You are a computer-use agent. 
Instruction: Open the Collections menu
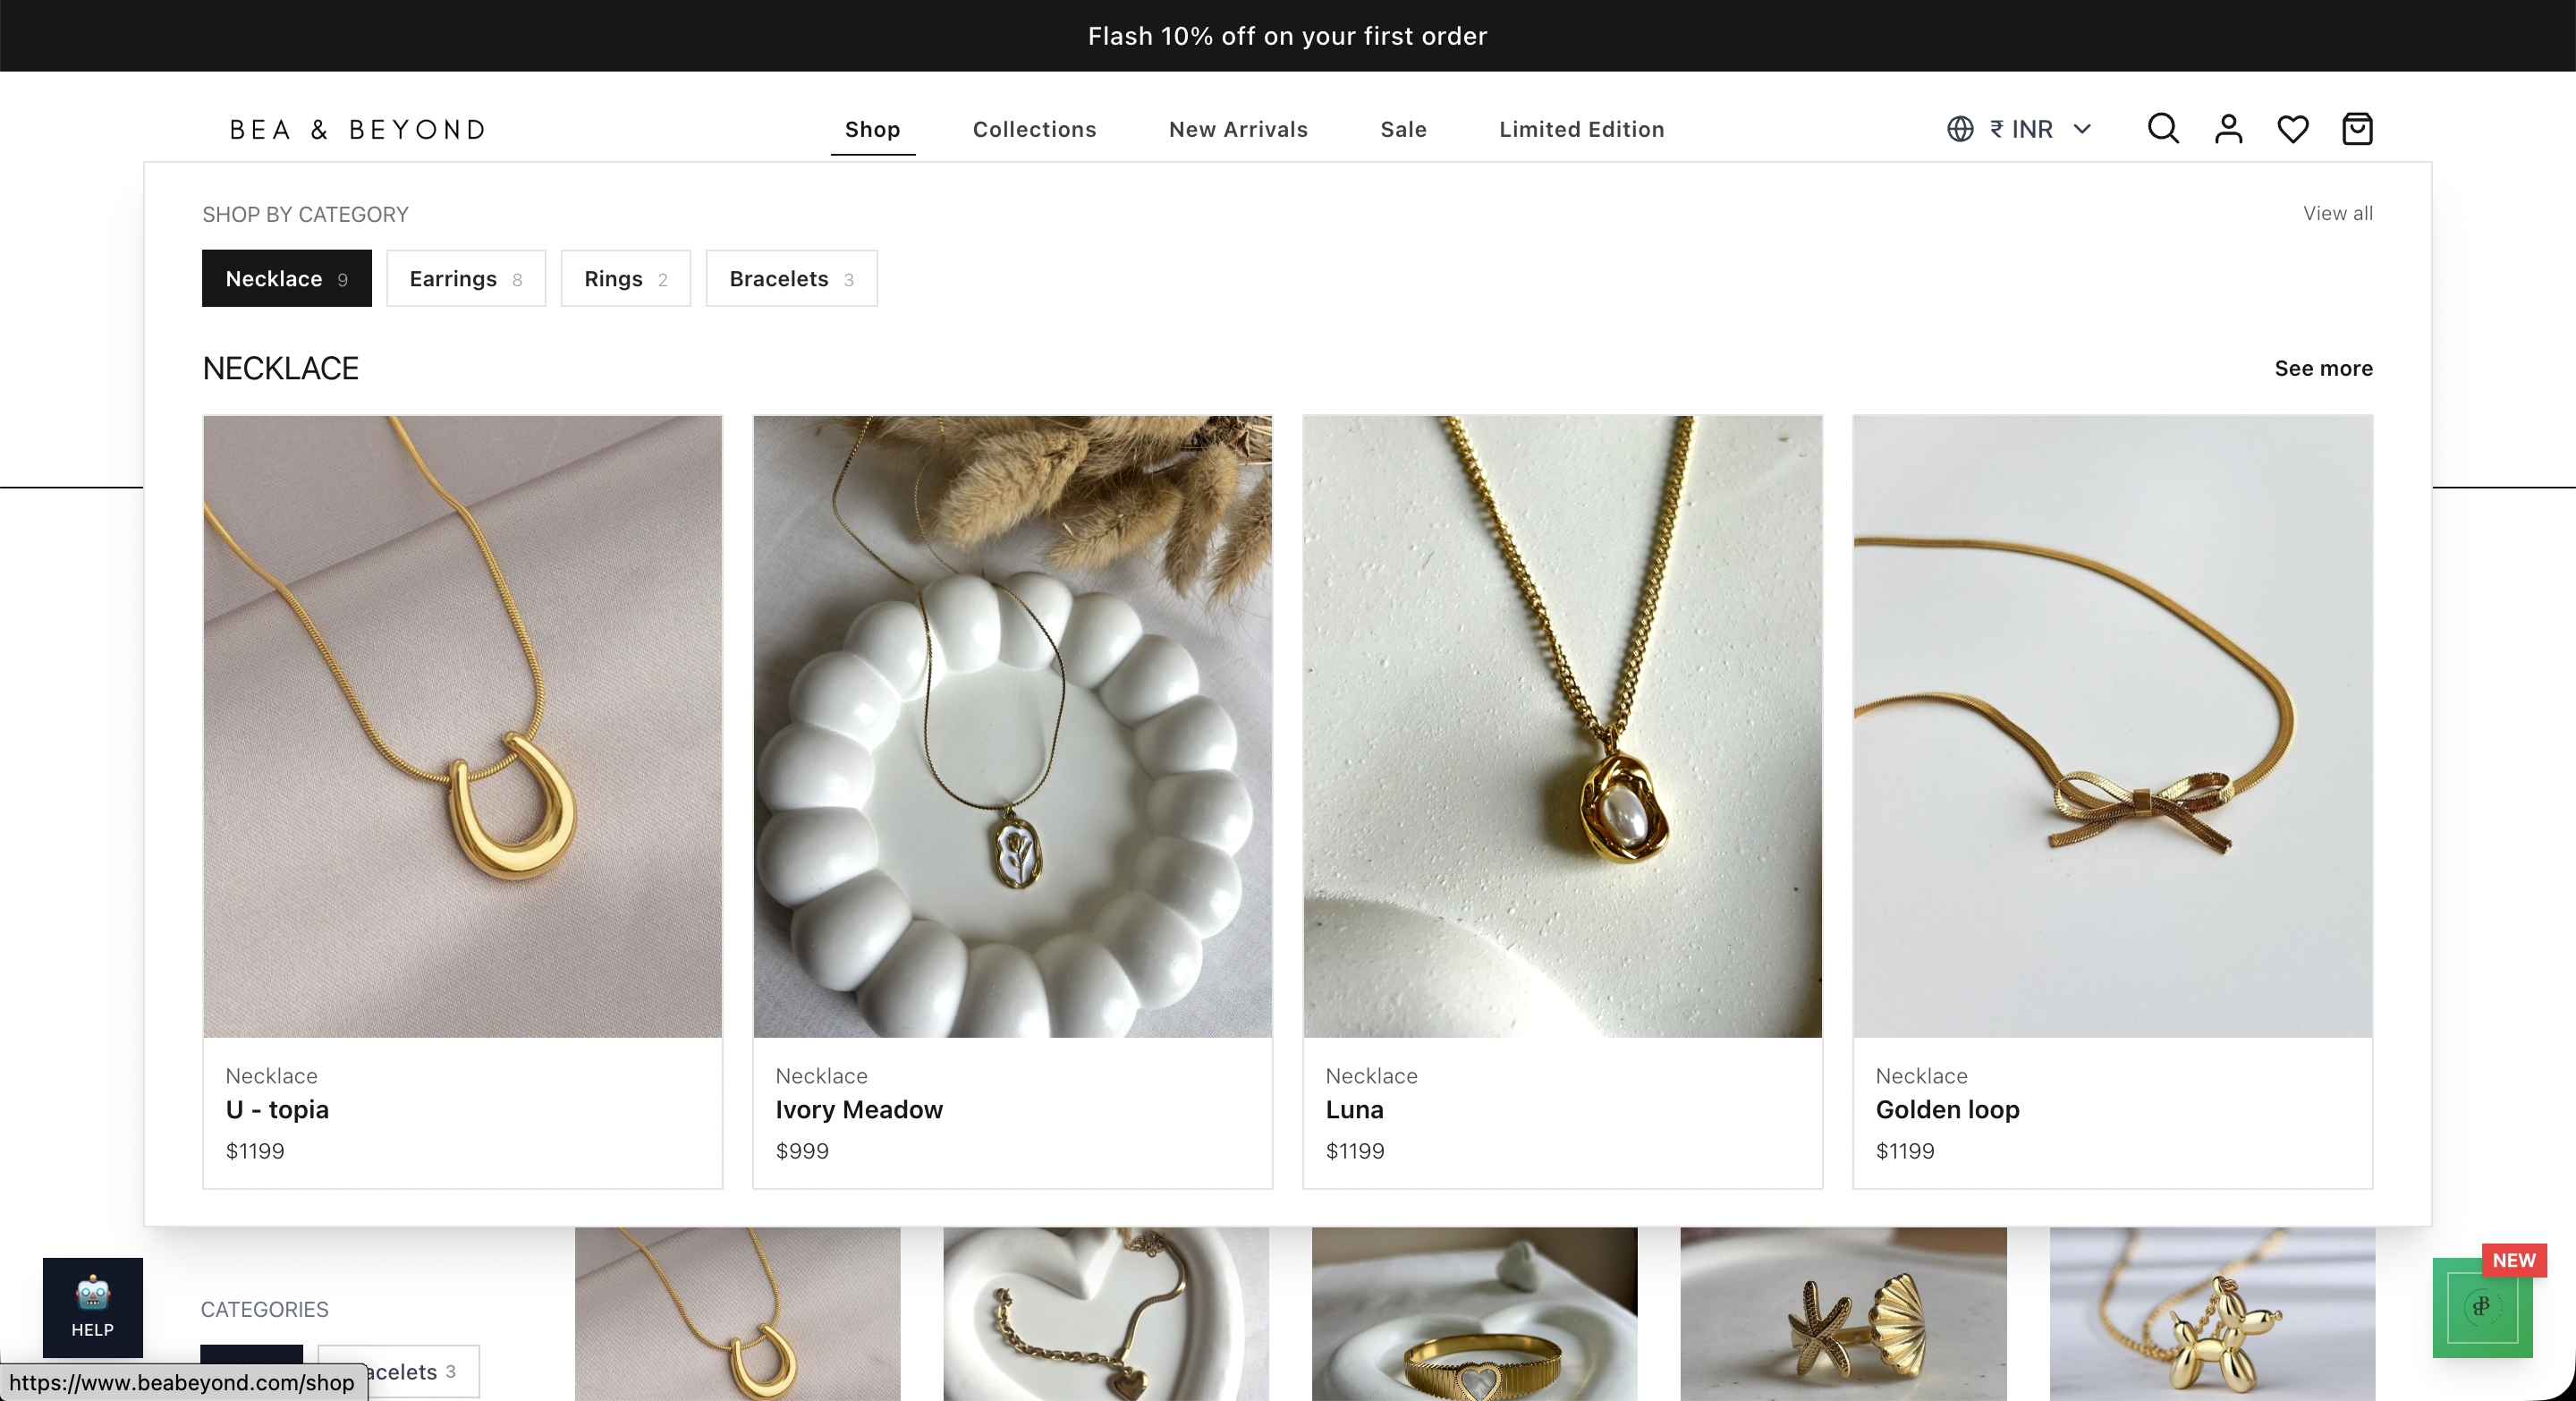click(x=1034, y=129)
